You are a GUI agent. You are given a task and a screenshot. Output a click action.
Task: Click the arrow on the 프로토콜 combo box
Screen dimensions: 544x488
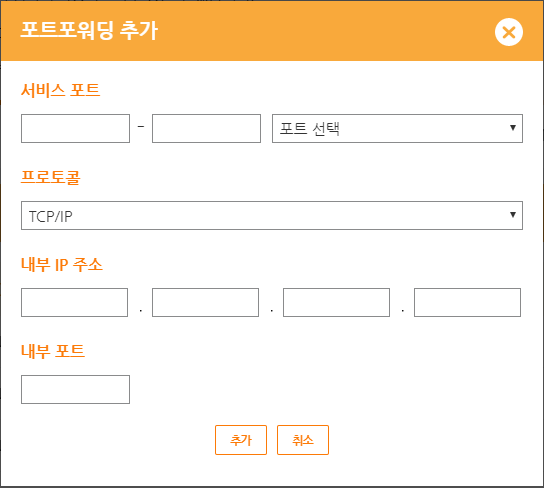[x=513, y=215]
